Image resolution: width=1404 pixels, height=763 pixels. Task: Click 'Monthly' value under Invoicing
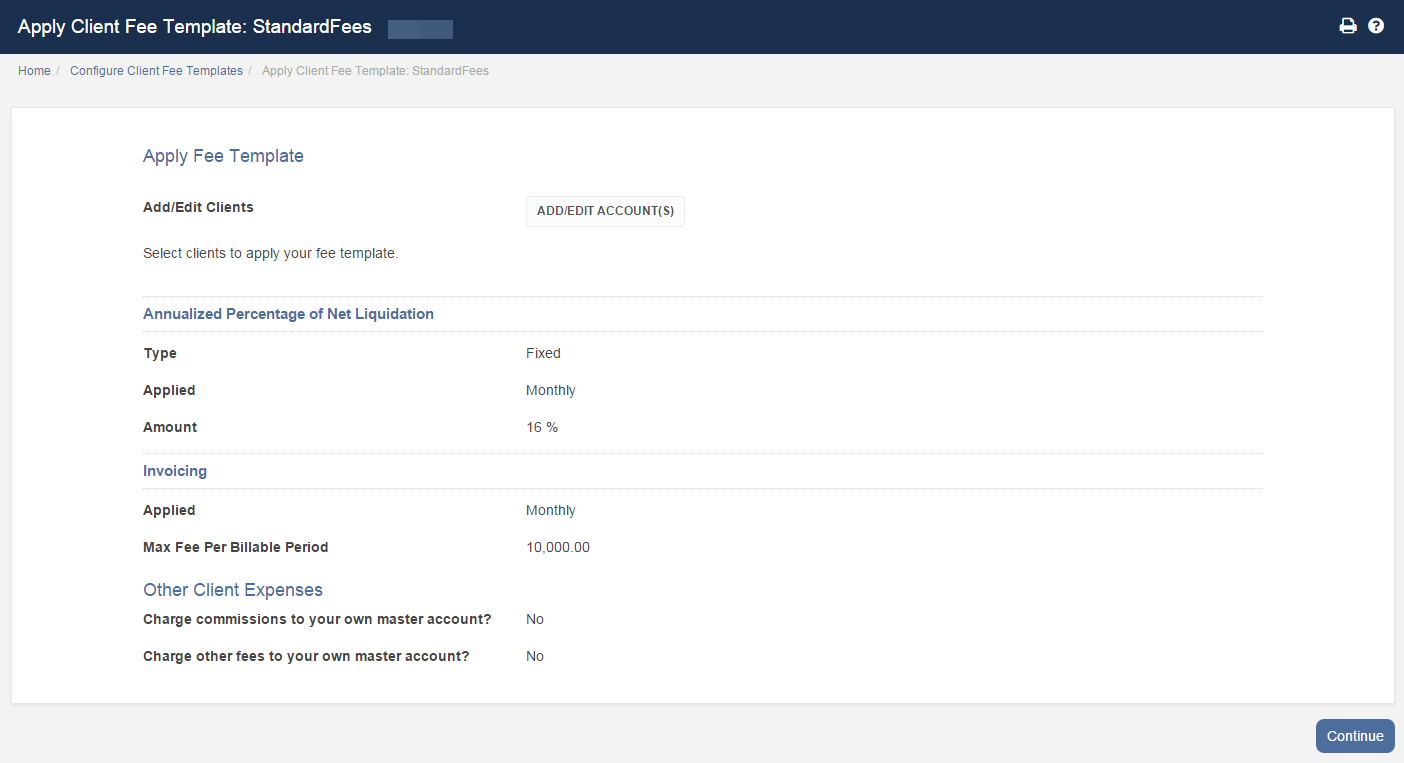point(551,510)
